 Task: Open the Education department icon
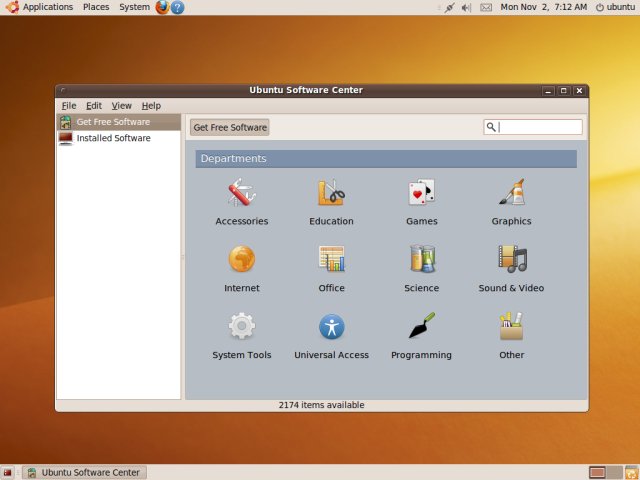(331, 192)
